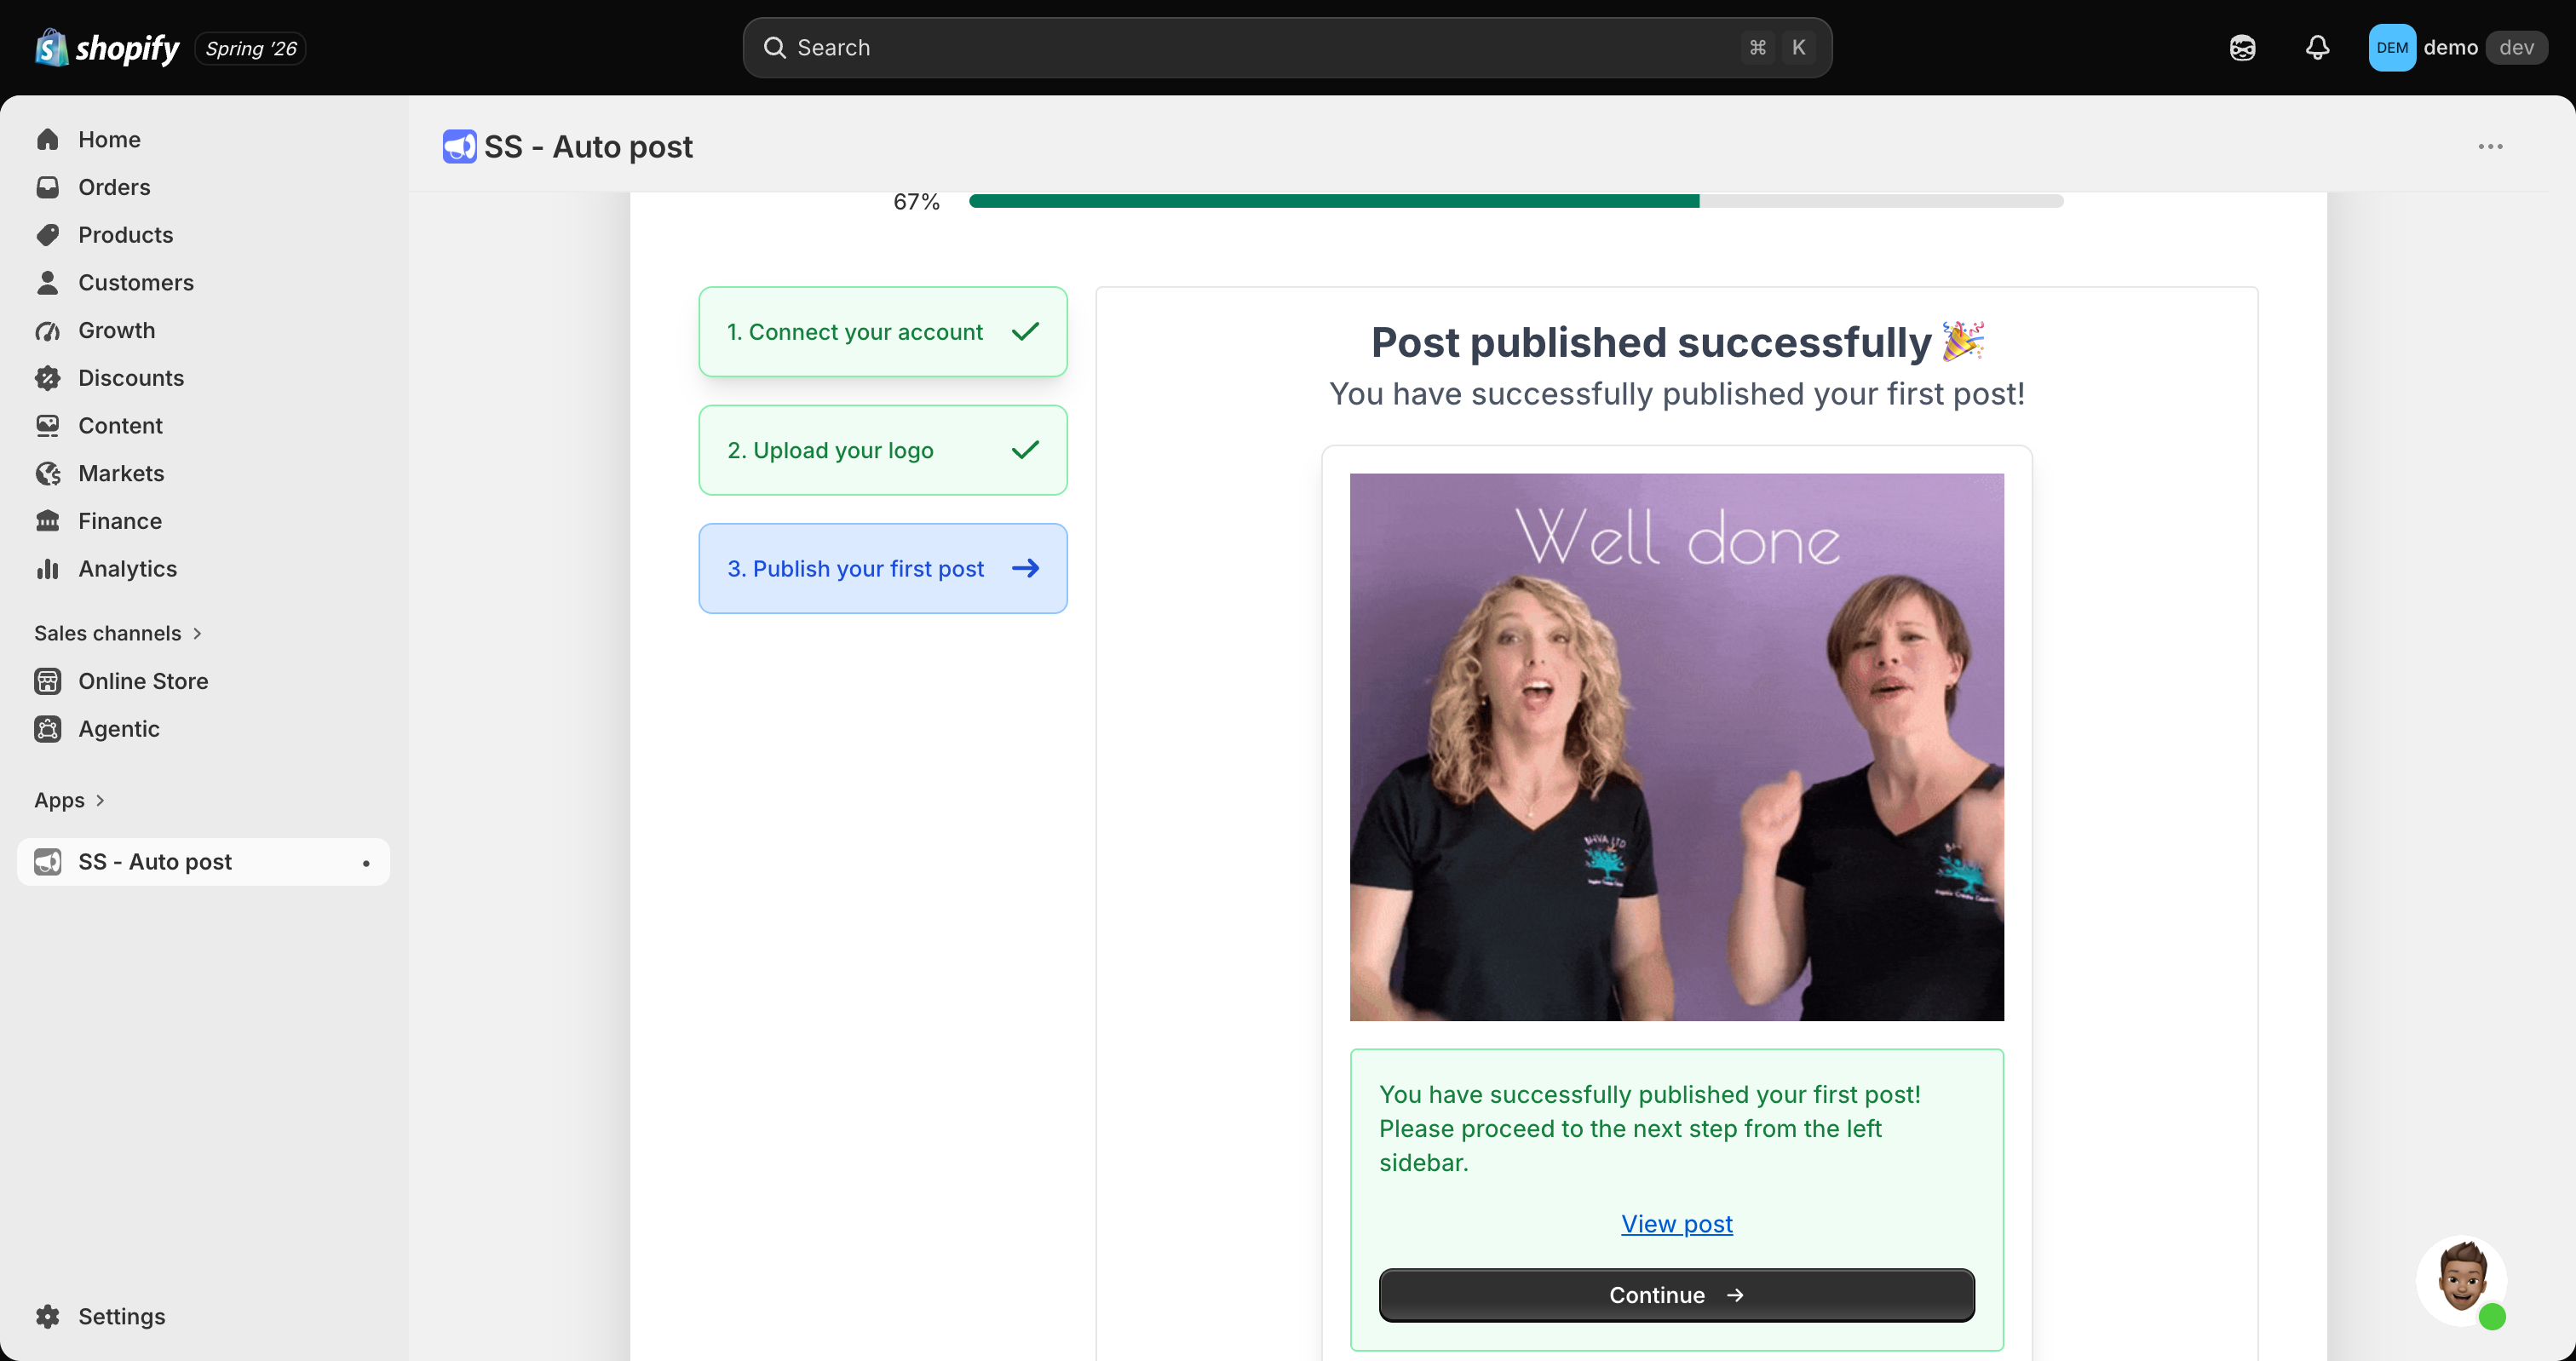The width and height of the screenshot is (2576, 1361).
Task: Open the Sidekick assistant icon
Action: point(2242,47)
